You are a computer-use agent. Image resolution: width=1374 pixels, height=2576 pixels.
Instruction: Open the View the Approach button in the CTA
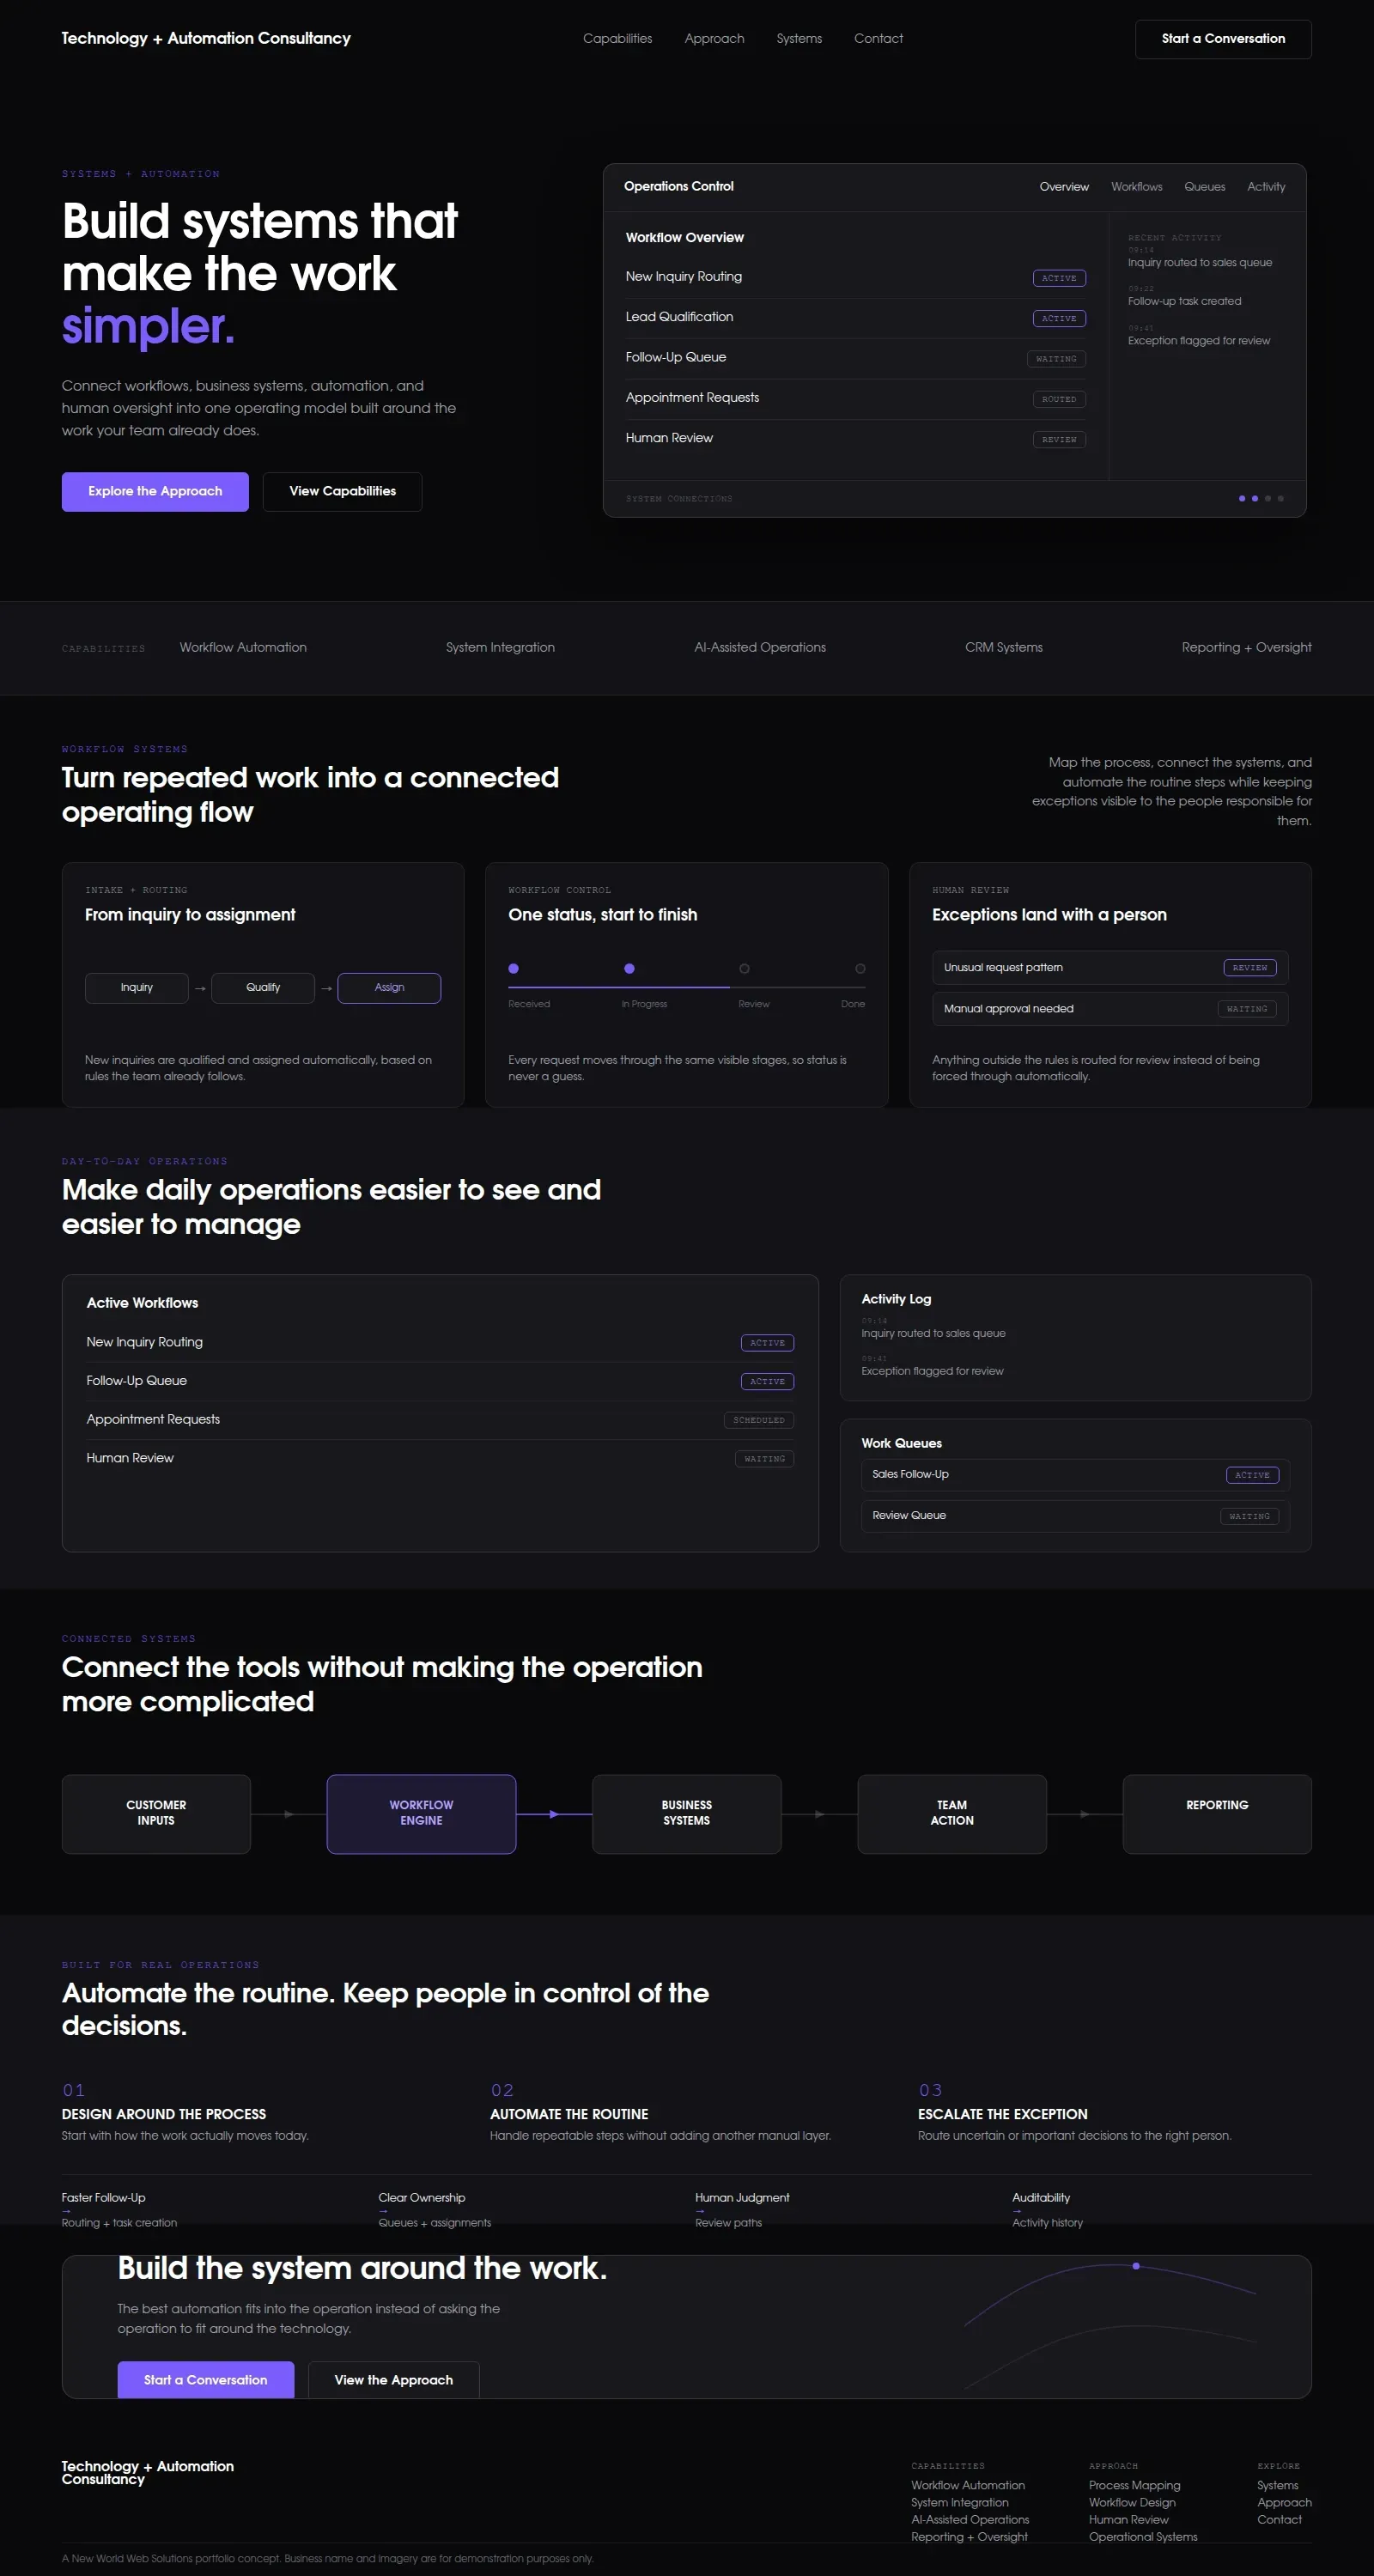[393, 2379]
